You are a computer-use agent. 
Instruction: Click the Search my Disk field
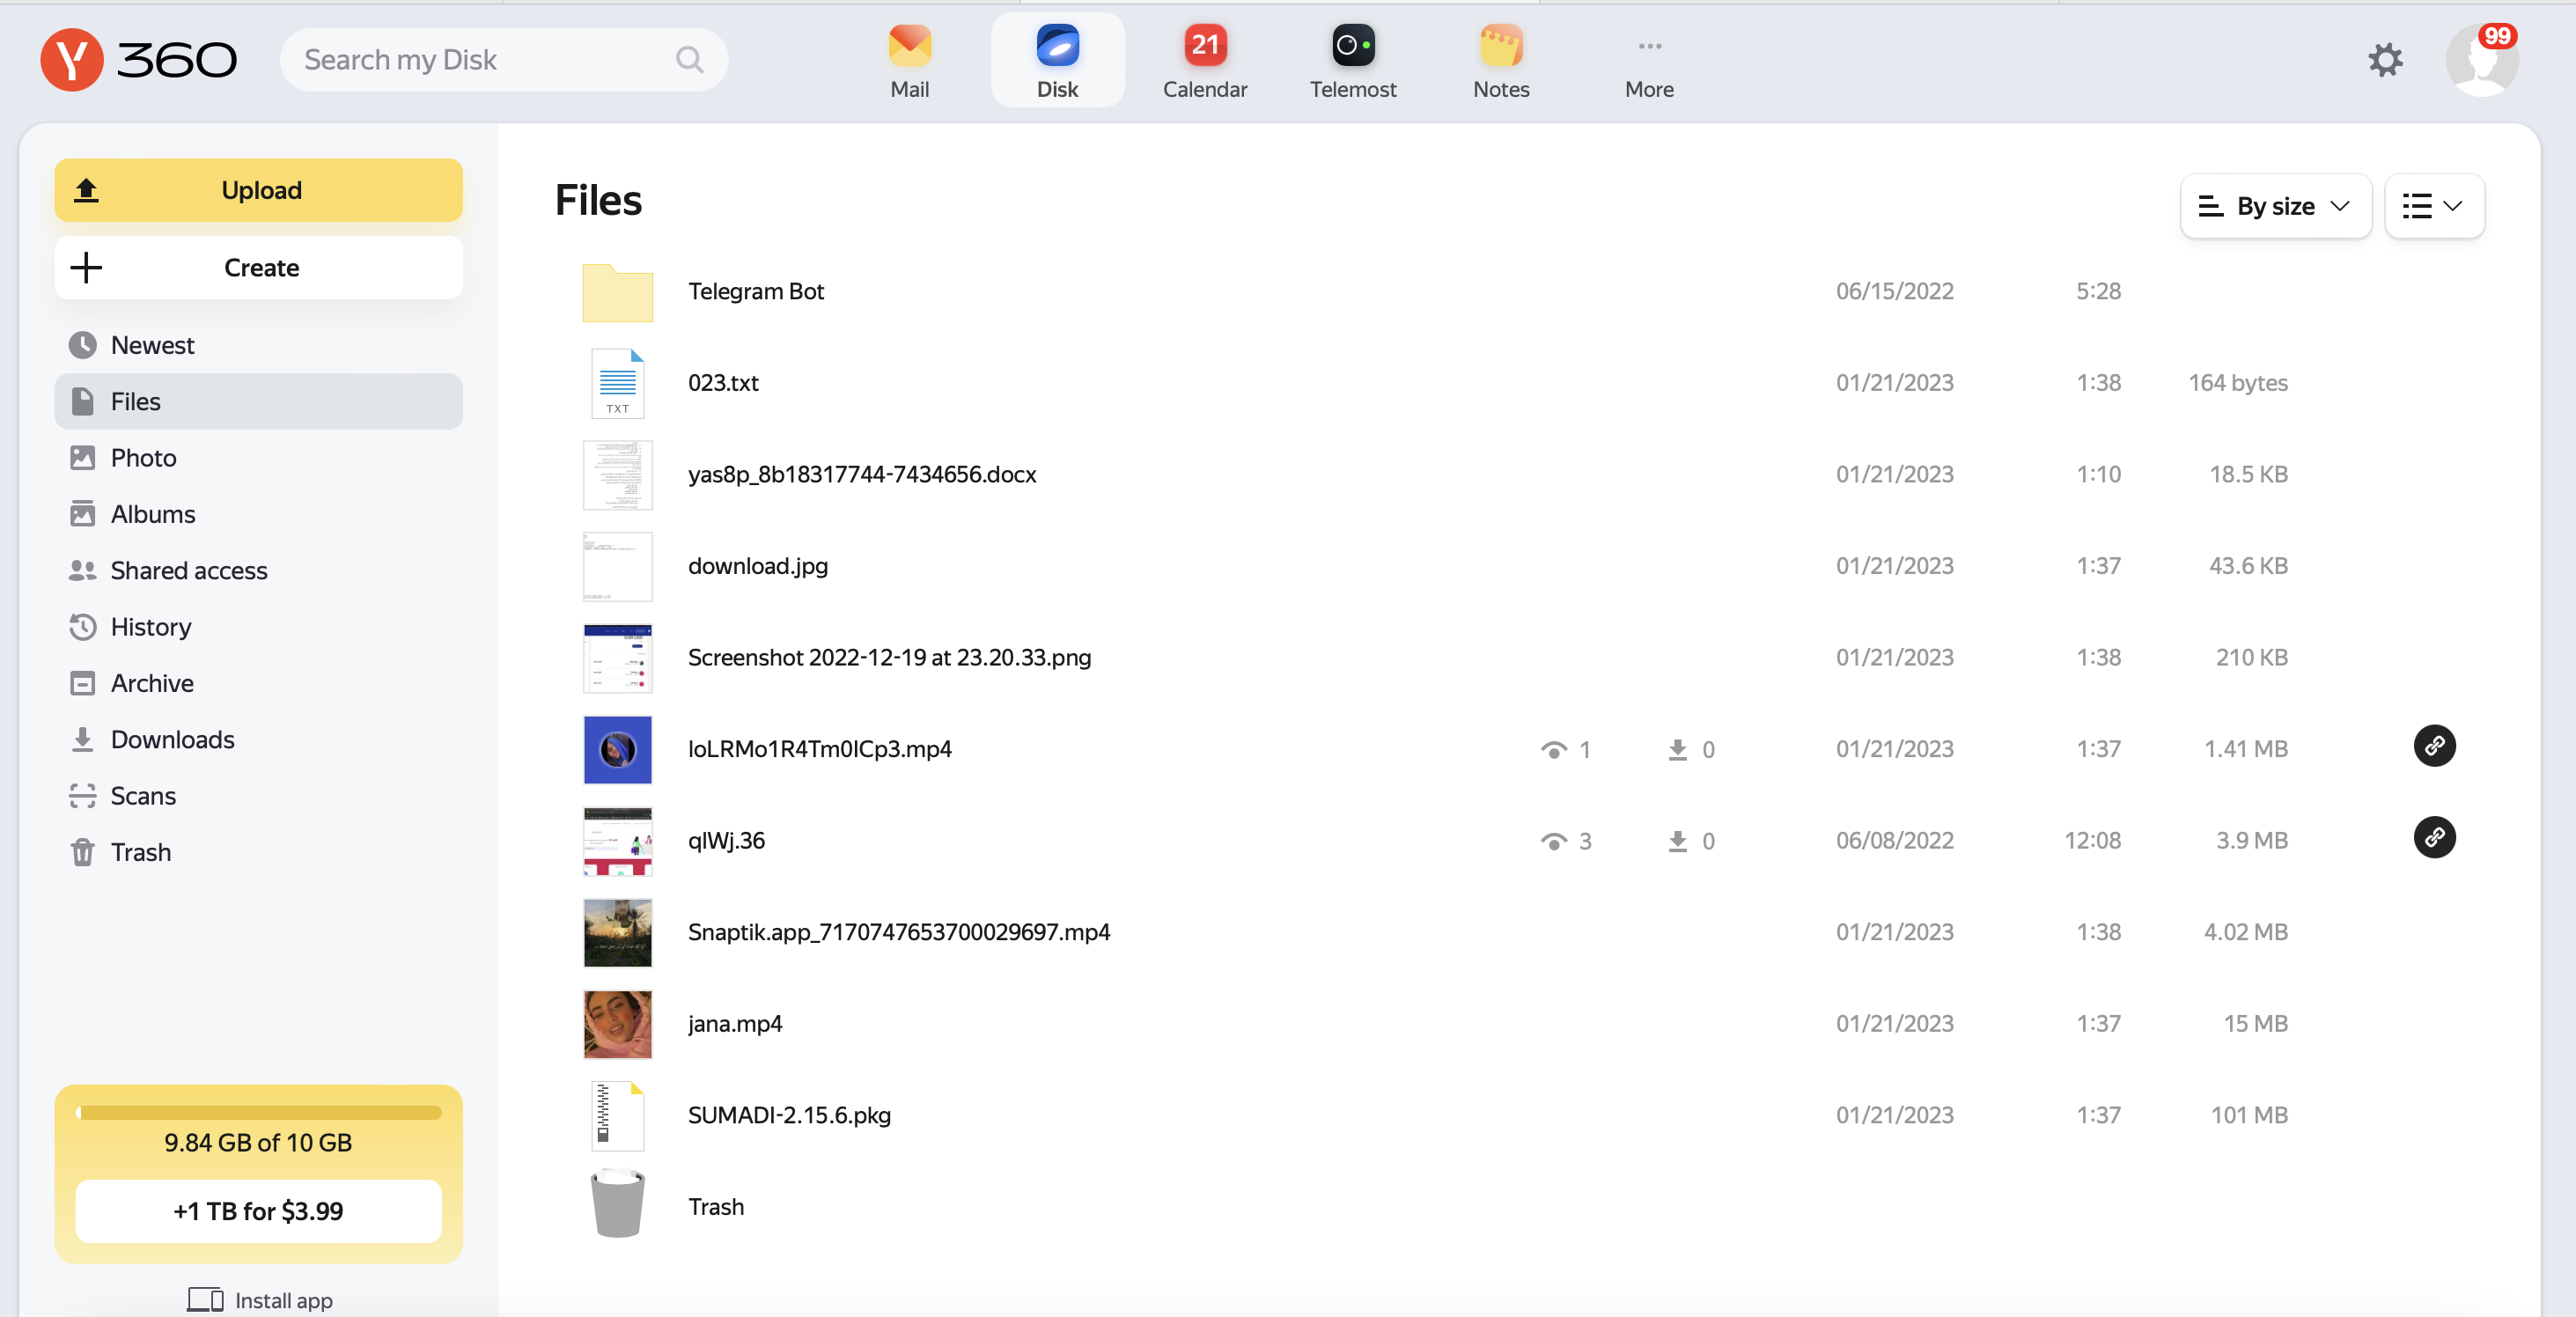(x=480, y=60)
